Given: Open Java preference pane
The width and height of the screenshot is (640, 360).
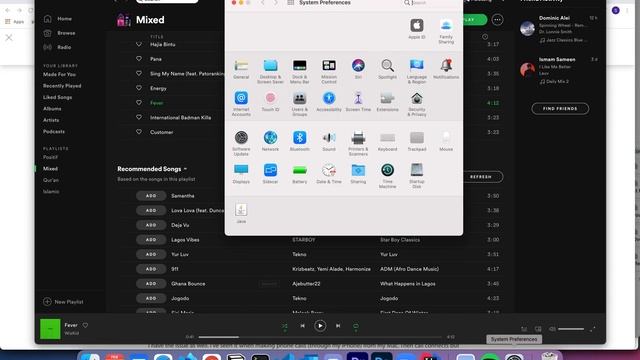Looking at the screenshot, I should [x=241, y=213].
